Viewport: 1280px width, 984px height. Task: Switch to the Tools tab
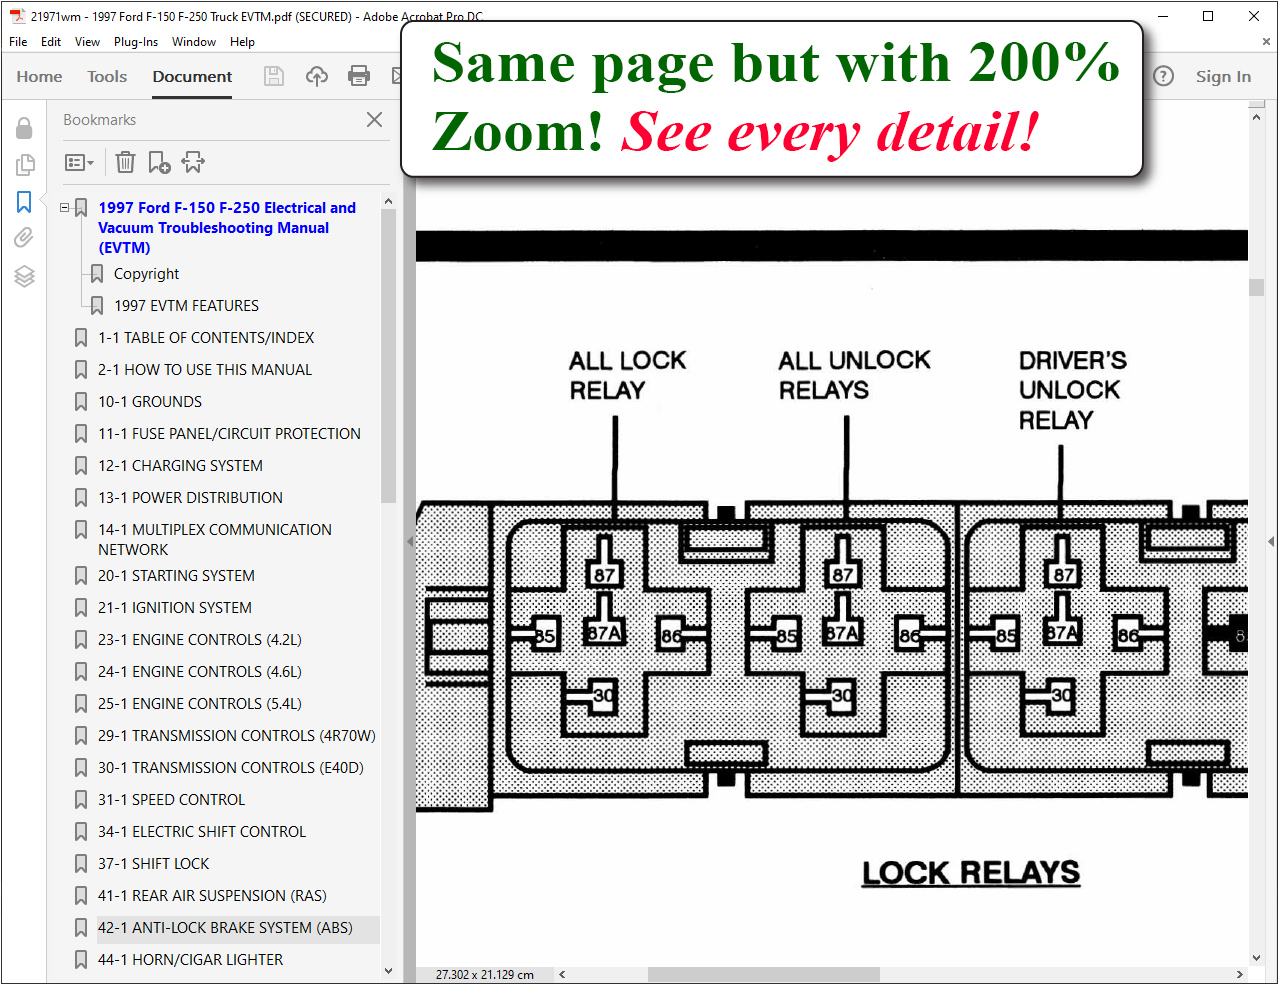click(107, 76)
